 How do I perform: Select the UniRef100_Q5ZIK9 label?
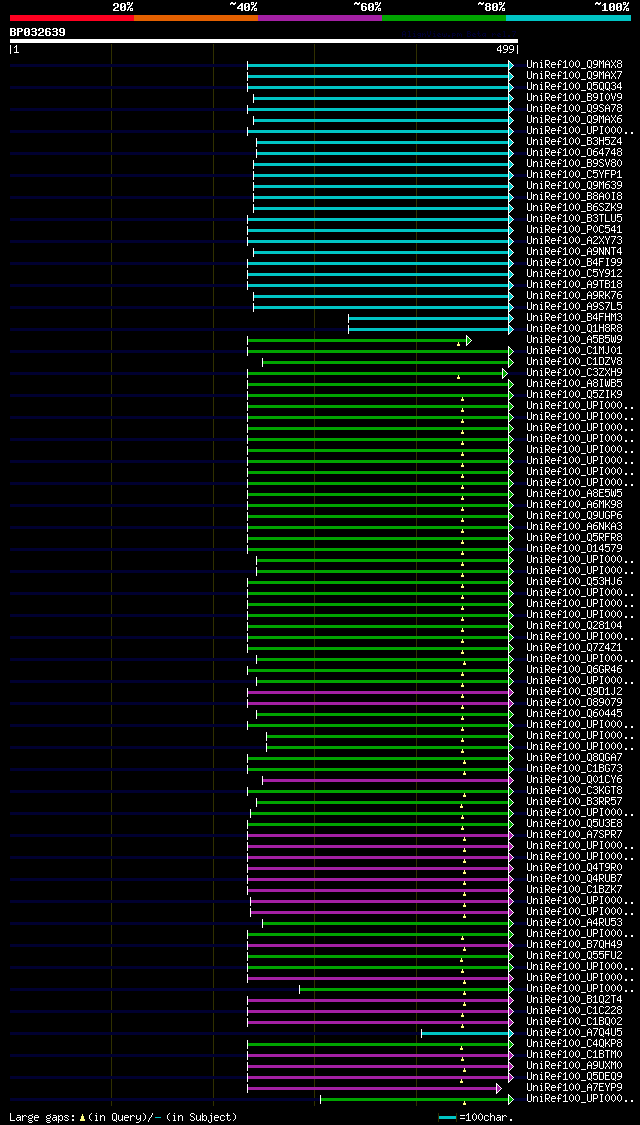click(x=574, y=395)
